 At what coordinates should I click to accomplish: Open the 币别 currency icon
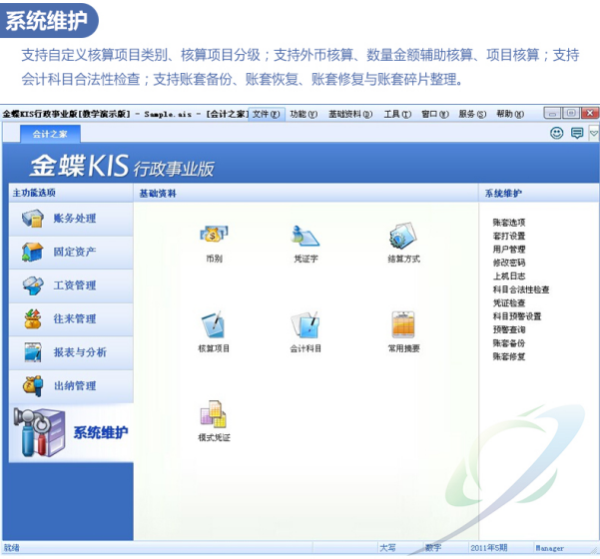click(x=214, y=235)
